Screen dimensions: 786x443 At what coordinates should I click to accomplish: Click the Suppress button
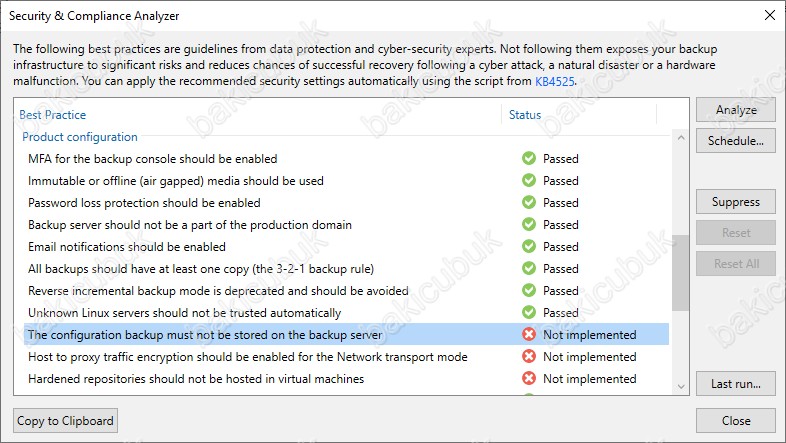(736, 202)
